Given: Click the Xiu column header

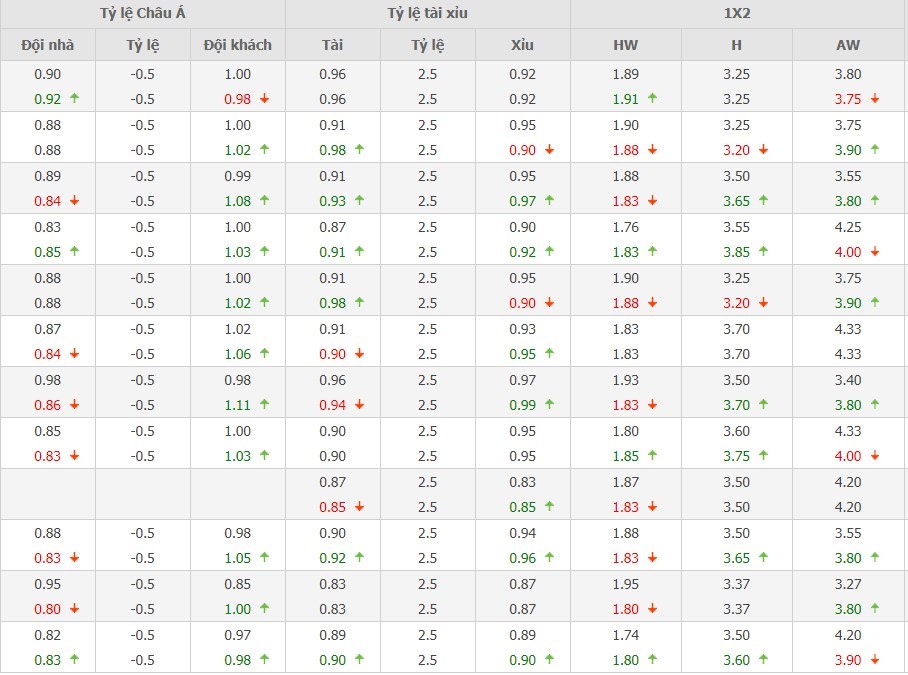Looking at the screenshot, I should coord(522,45).
